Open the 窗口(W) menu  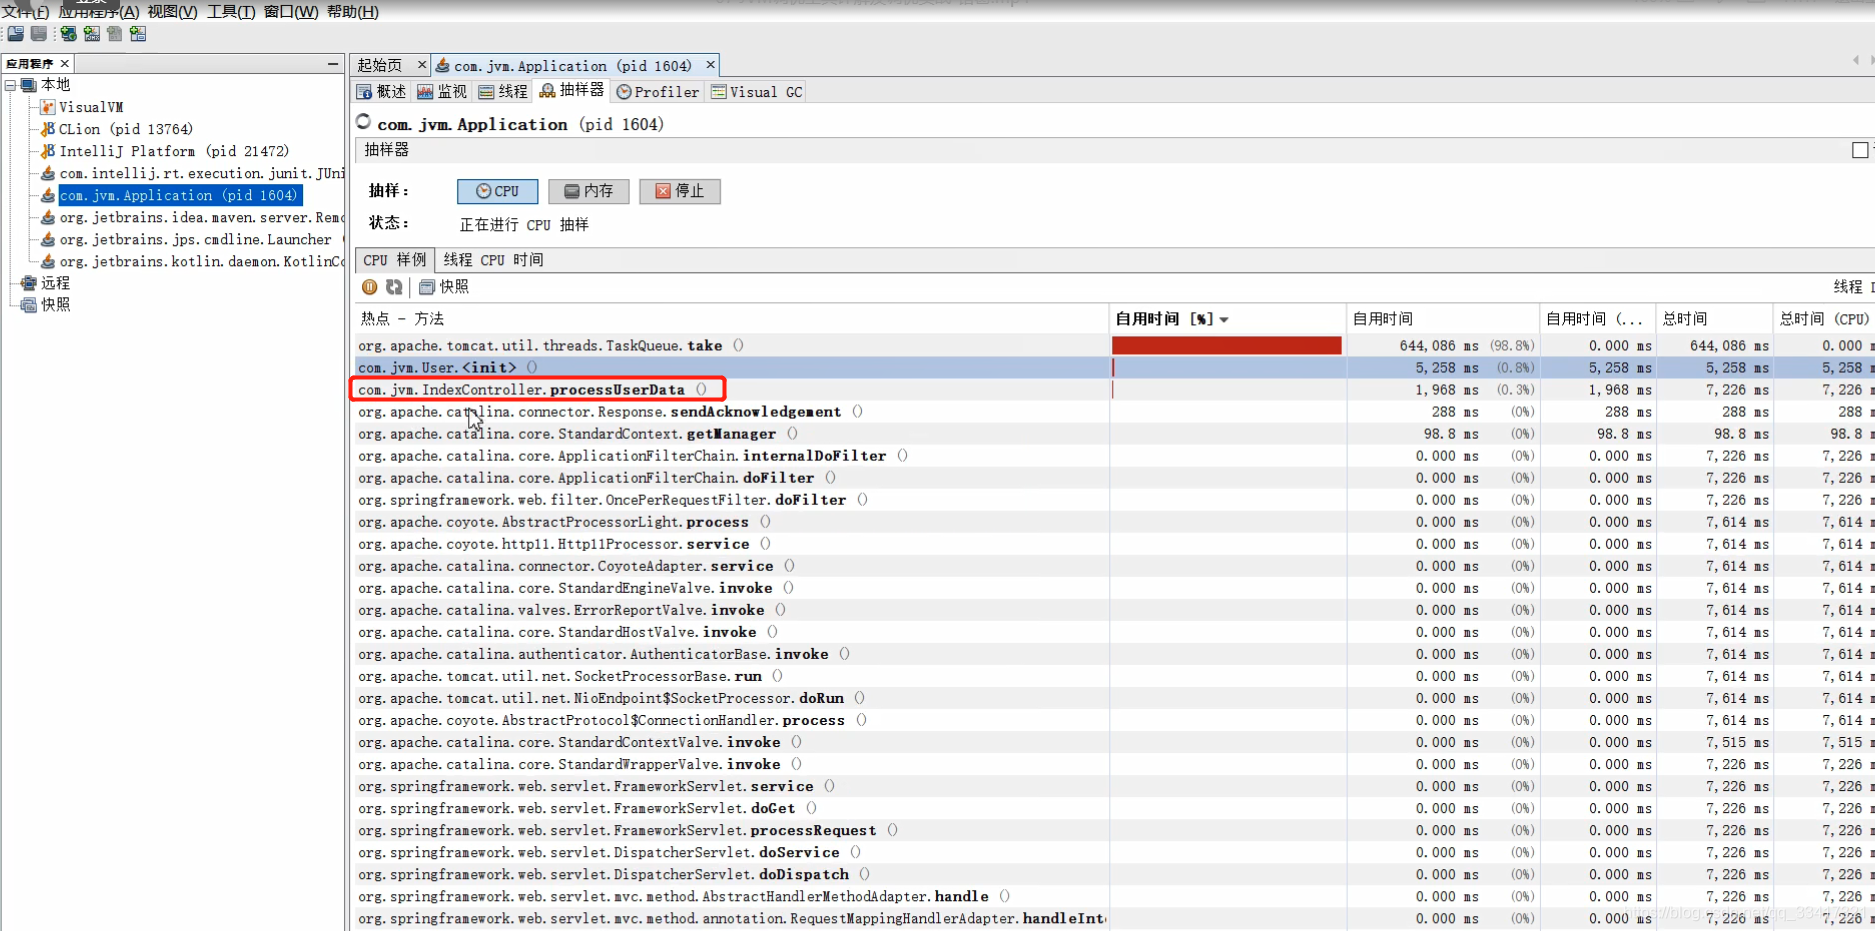(x=290, y=12)
